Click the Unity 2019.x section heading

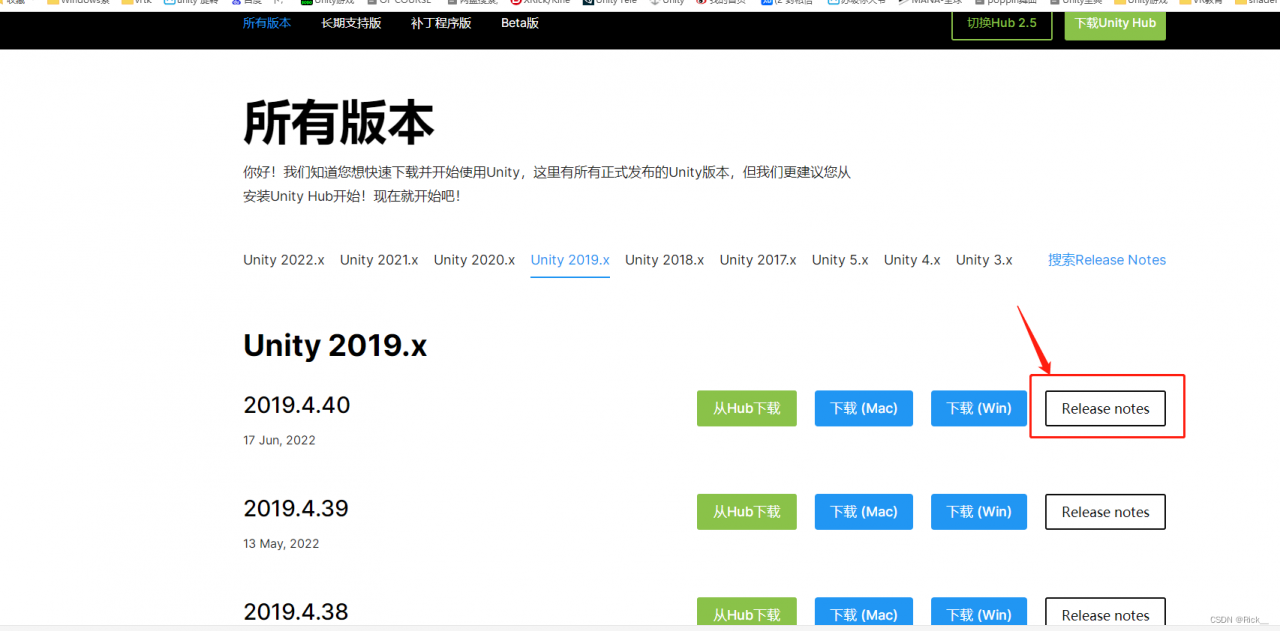pyautogui.click(x=335, y=346)
